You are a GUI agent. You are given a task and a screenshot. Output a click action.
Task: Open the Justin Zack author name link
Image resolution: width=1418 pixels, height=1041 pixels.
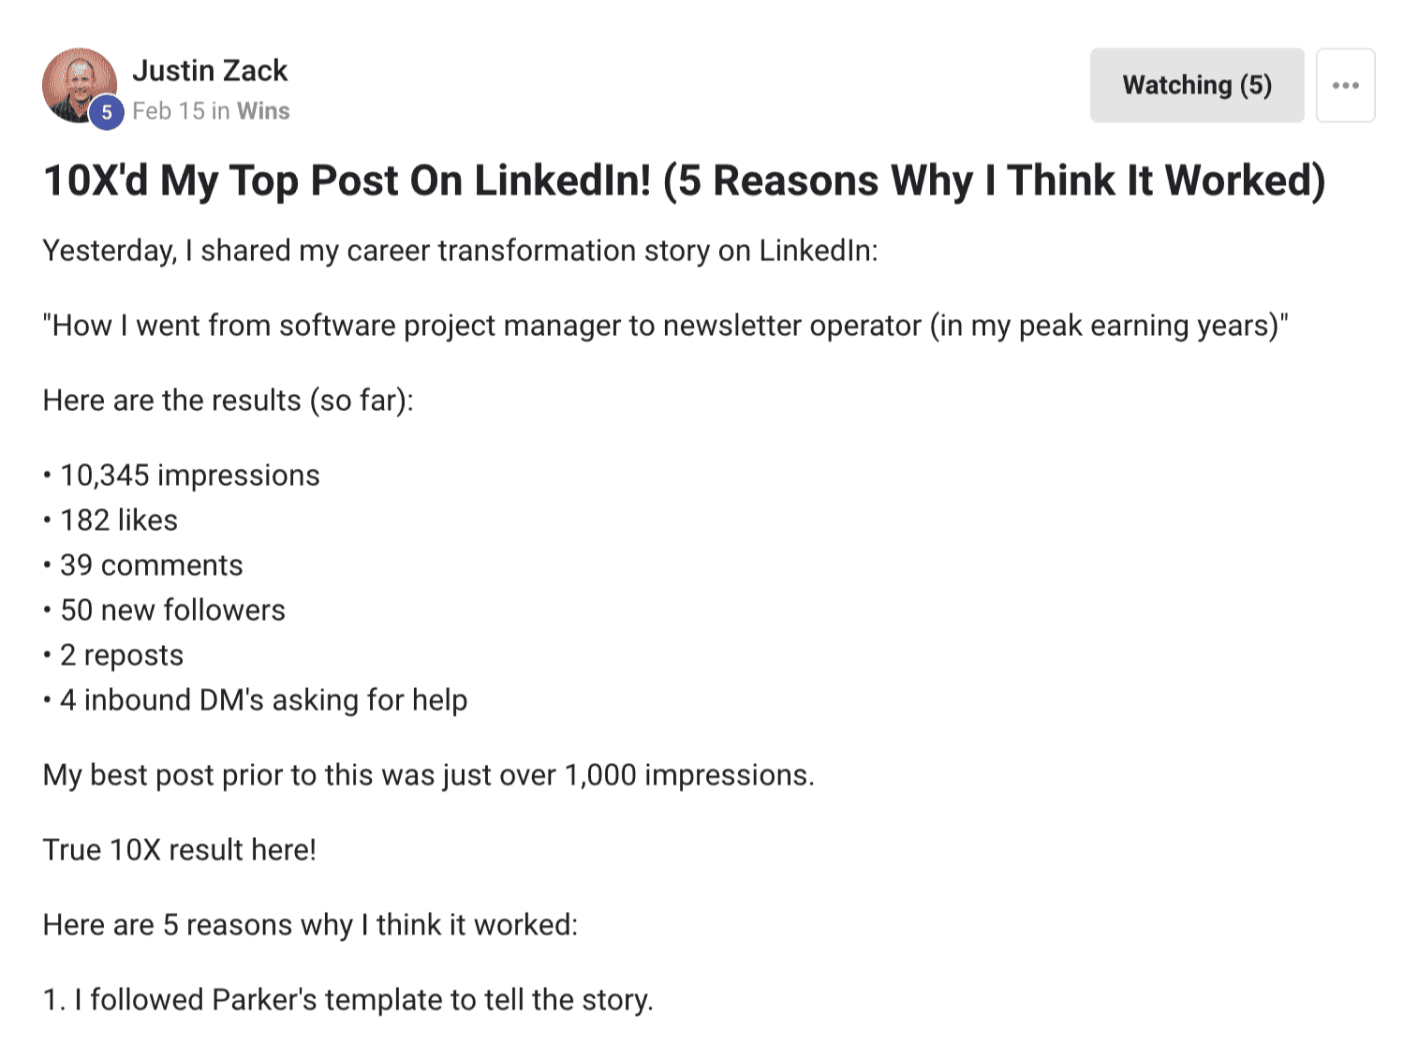coord(210,70)
